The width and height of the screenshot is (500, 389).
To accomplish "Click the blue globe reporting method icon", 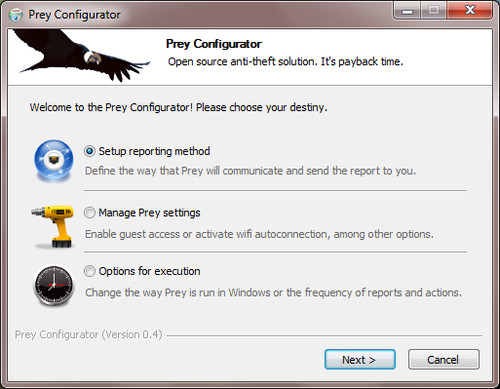I will (x=54, y=160).
